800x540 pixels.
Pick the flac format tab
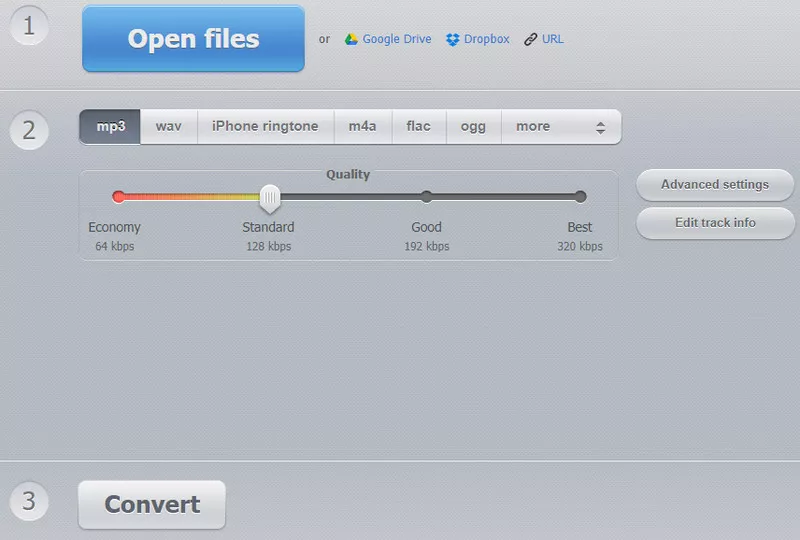(x=419, y=127)
